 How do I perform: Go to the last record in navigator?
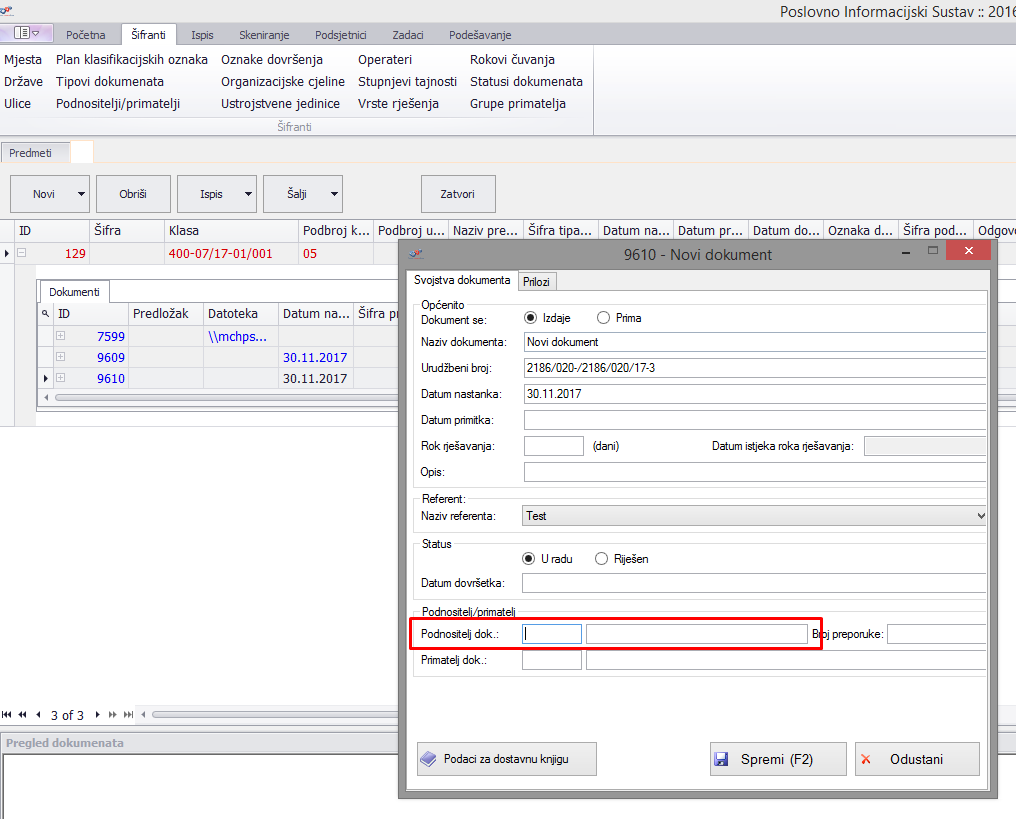click(x=127, y=715)
